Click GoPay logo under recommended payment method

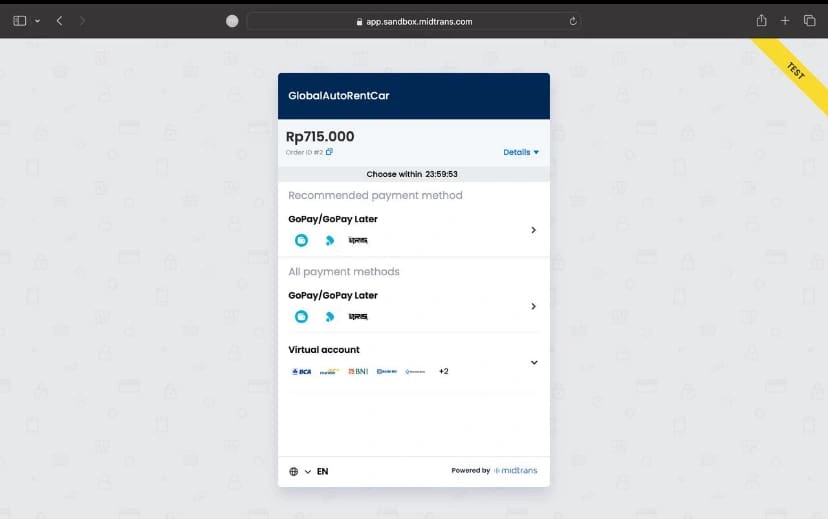(302, 240)
